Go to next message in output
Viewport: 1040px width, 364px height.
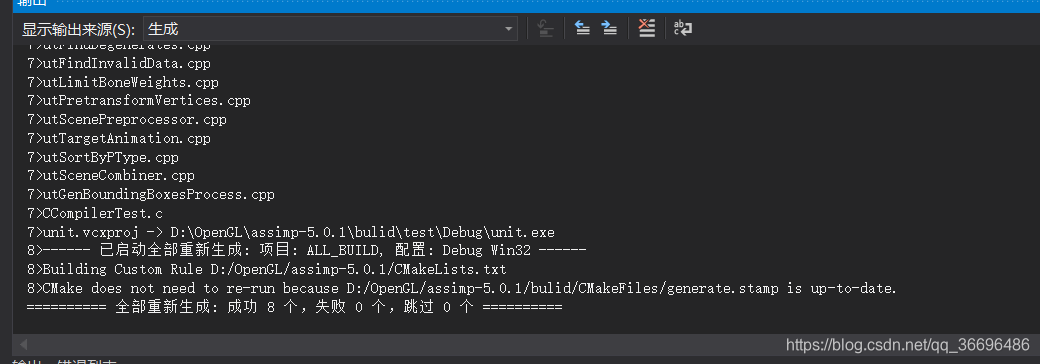pyautogui.click(x=609, y=29)
